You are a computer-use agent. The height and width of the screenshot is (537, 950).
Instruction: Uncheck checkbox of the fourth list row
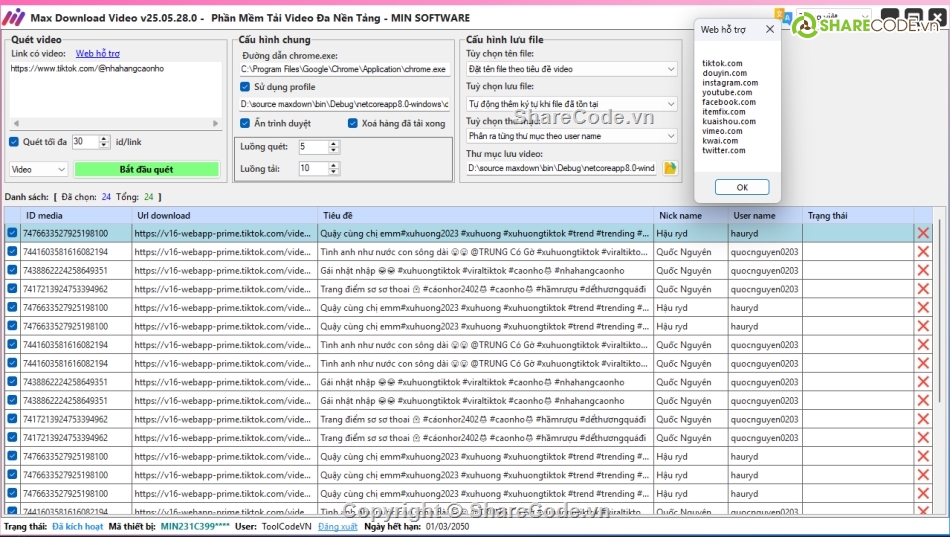pyautogui.click(x=12, y=289)
